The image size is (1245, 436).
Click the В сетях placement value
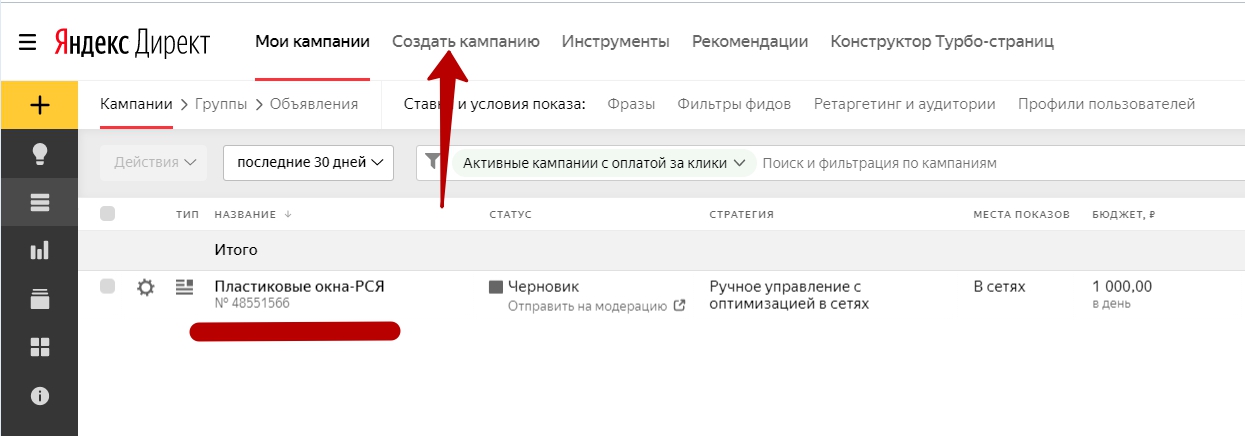click(x=1000, y=286)
